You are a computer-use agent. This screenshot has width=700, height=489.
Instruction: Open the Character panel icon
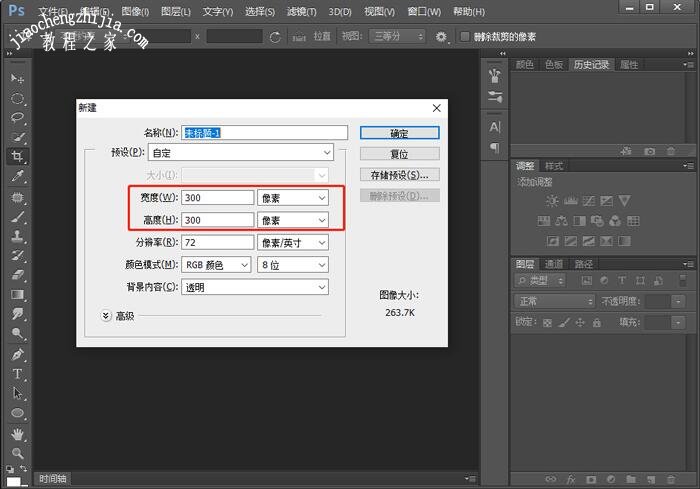tap(494, 127)
